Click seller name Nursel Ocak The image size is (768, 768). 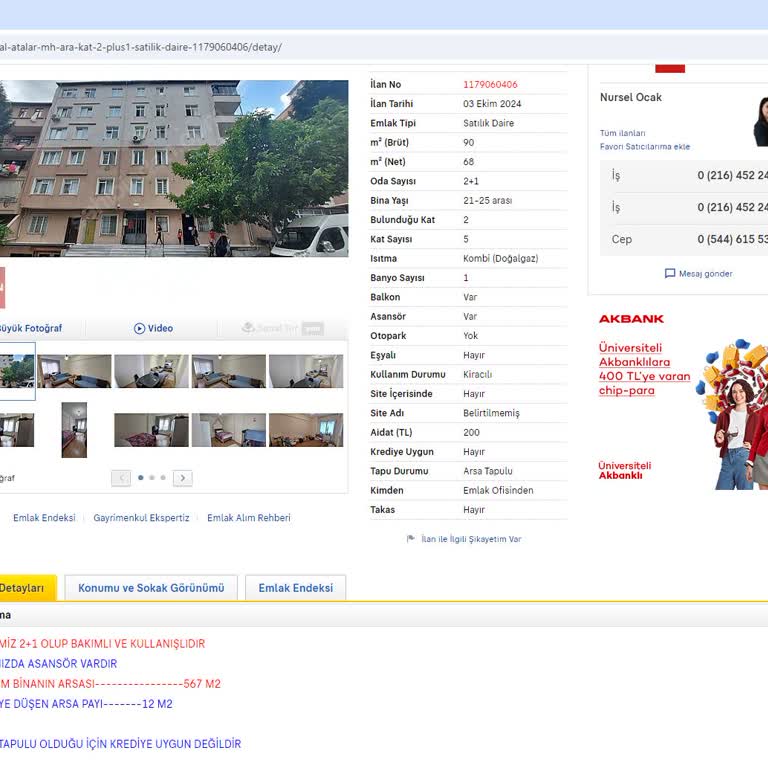(x=630, y=97)
